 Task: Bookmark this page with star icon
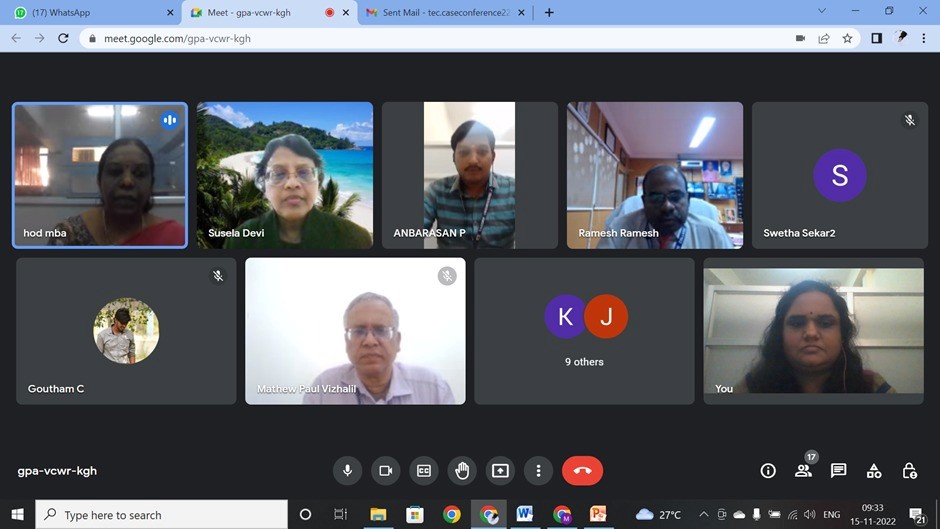click(847, 38)
